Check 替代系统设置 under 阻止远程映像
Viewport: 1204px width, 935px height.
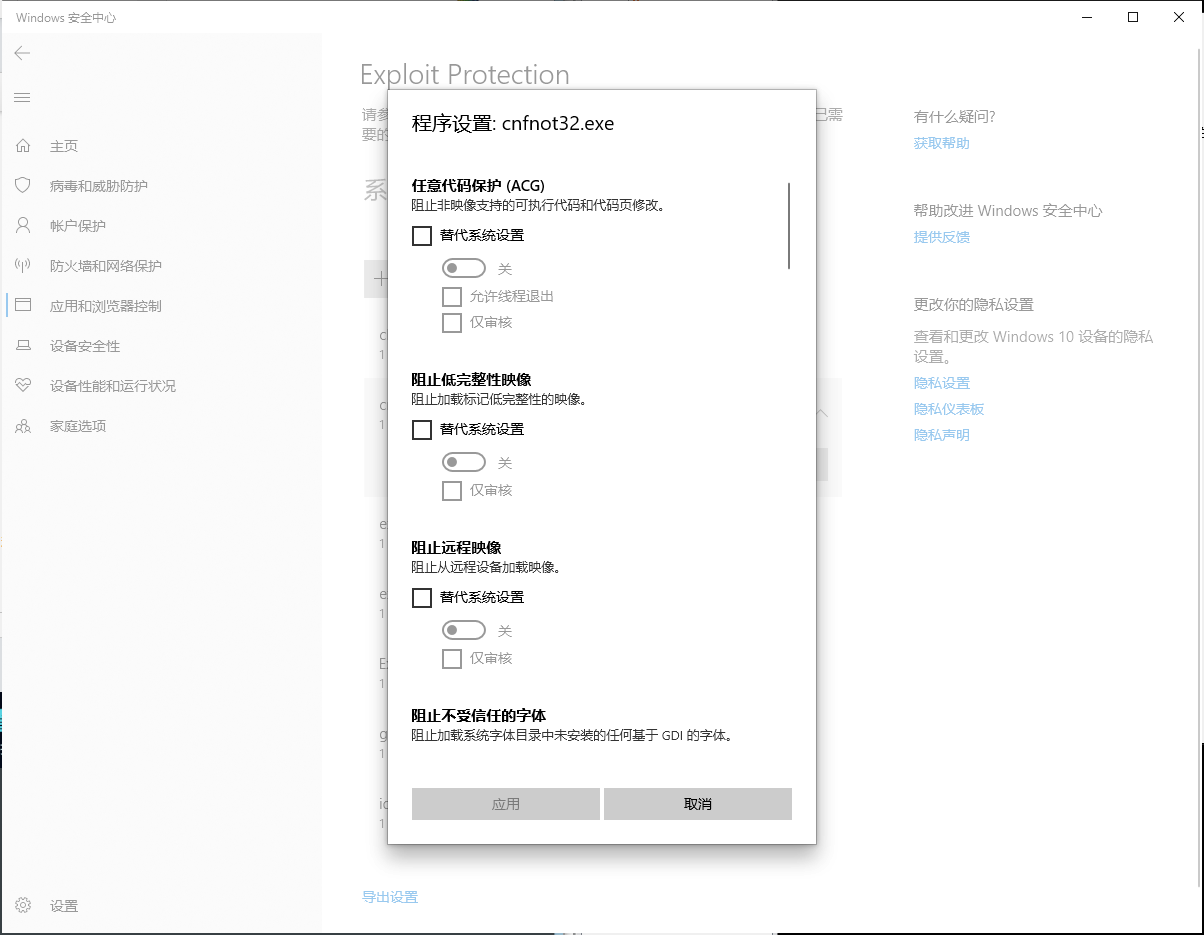pos(422,597)
